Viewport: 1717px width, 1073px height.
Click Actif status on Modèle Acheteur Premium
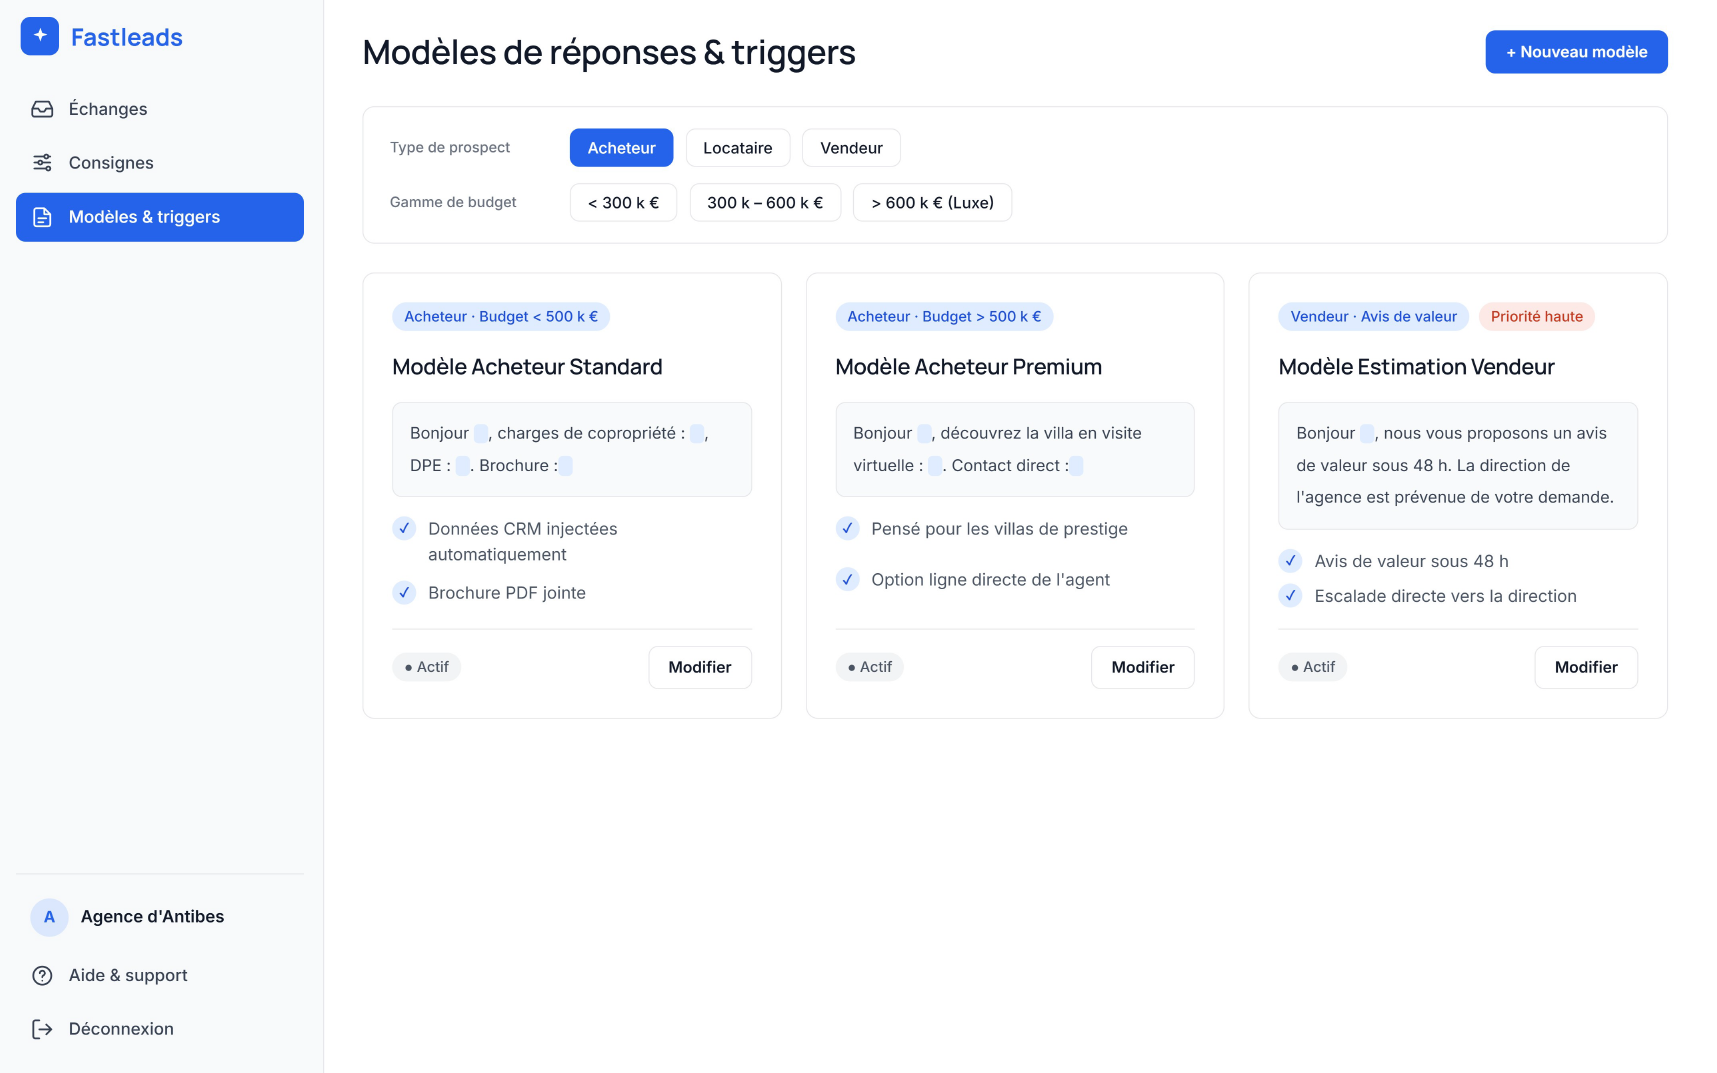tap(870, 667)
